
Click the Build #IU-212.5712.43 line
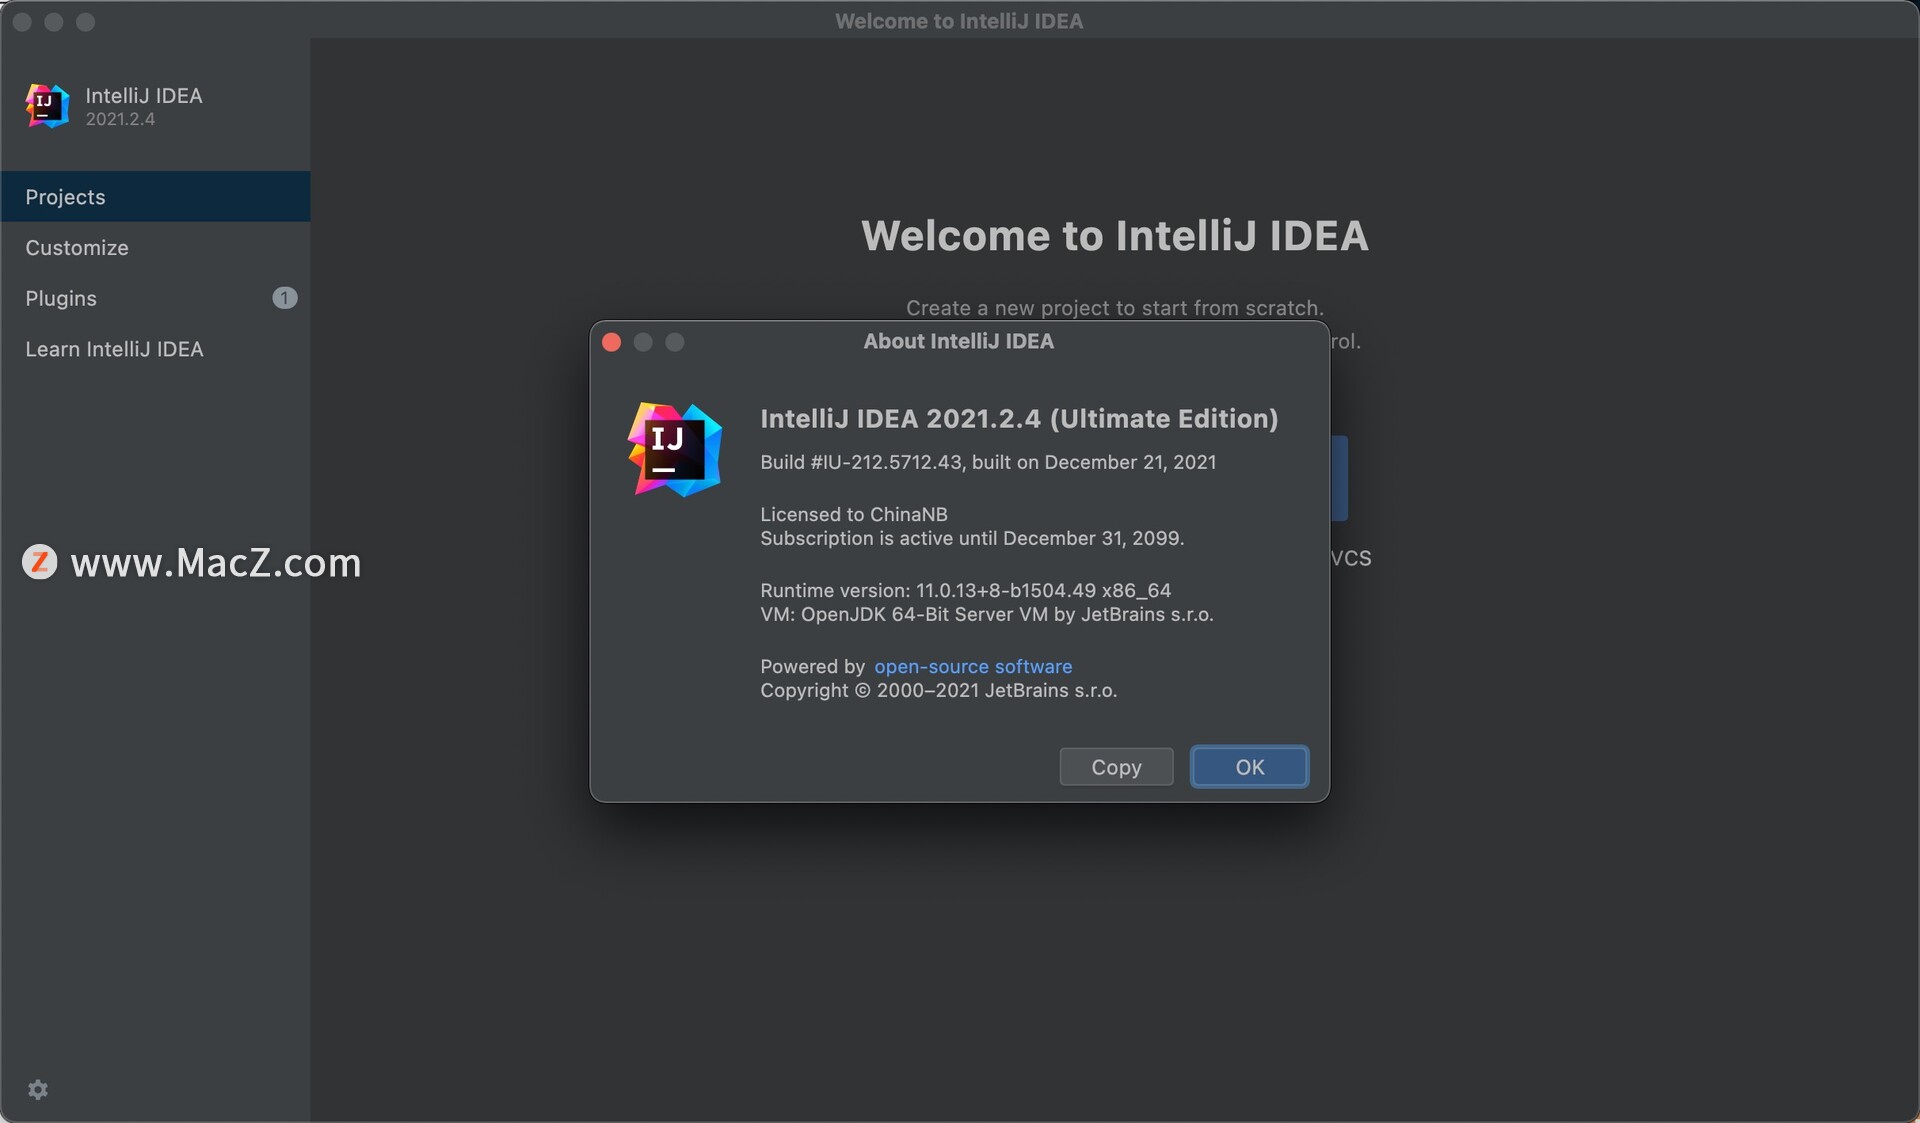[988, 462]
